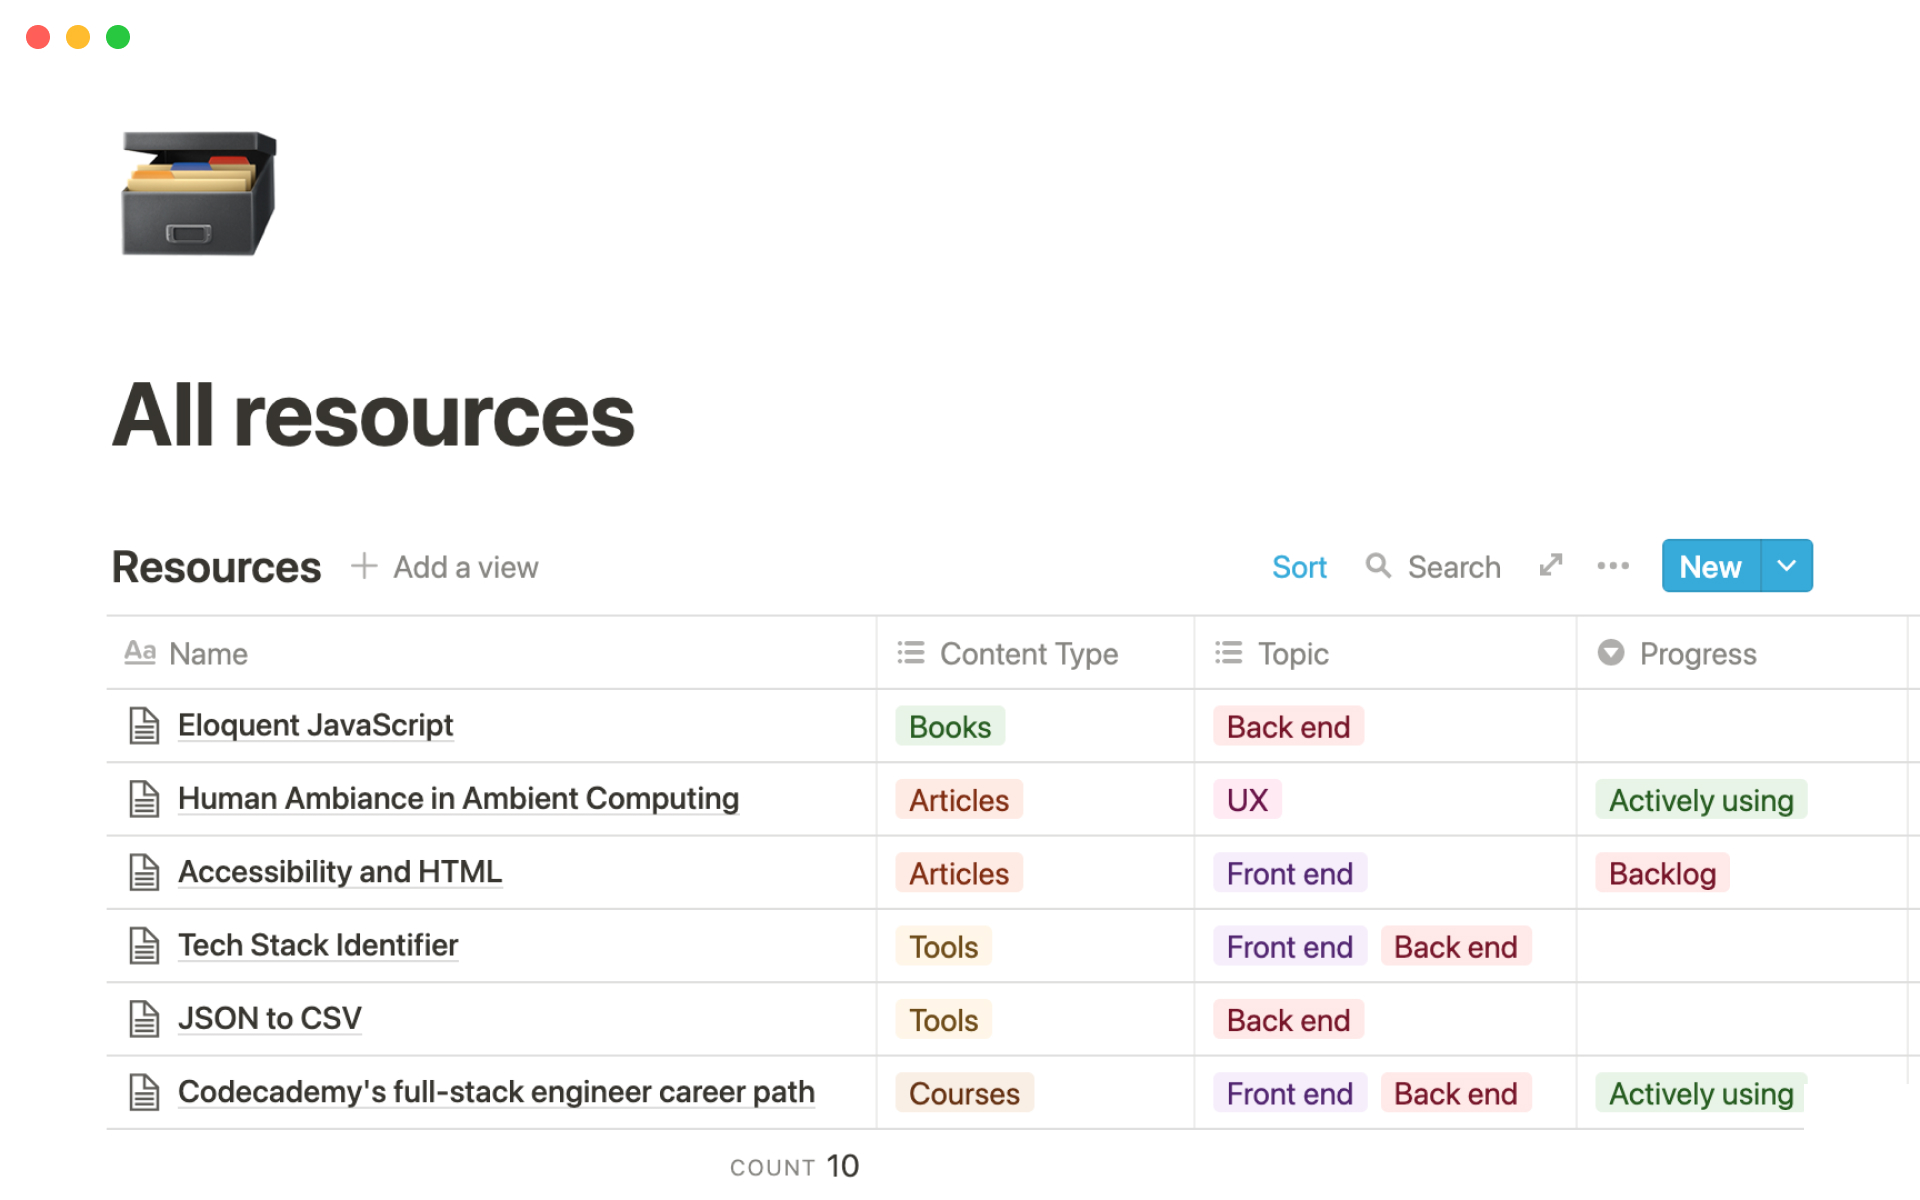Image resolution: width=1920 pixels, height=1200 pixels.
Task: Open Codecademy's full-stack engineer career path
Action: coord(496,1092)
